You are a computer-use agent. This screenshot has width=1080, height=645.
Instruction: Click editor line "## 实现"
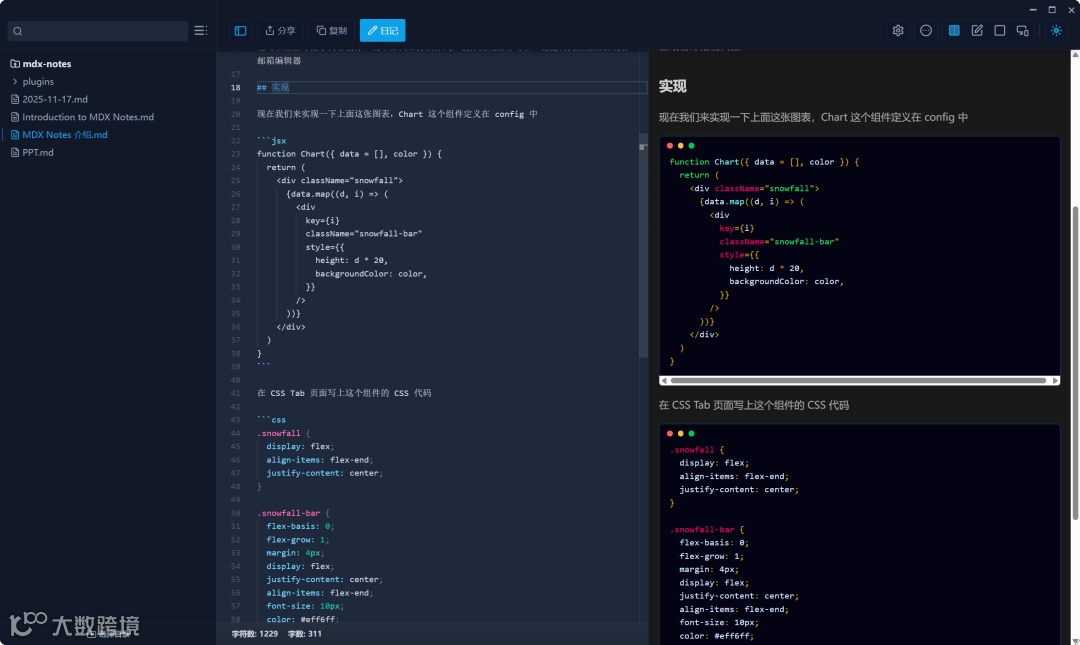pyautogui.click(x=273, y=88)
